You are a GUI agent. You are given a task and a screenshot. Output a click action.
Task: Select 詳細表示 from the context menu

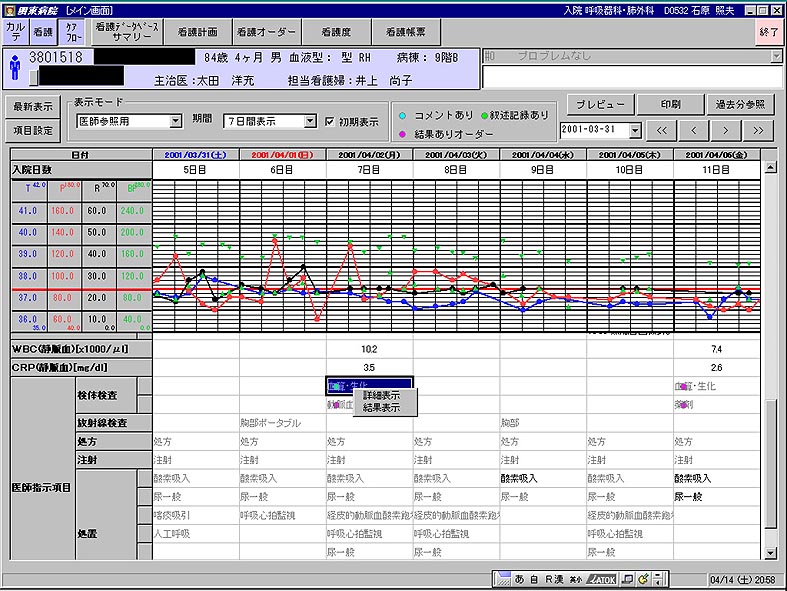(x=381, y=396)
